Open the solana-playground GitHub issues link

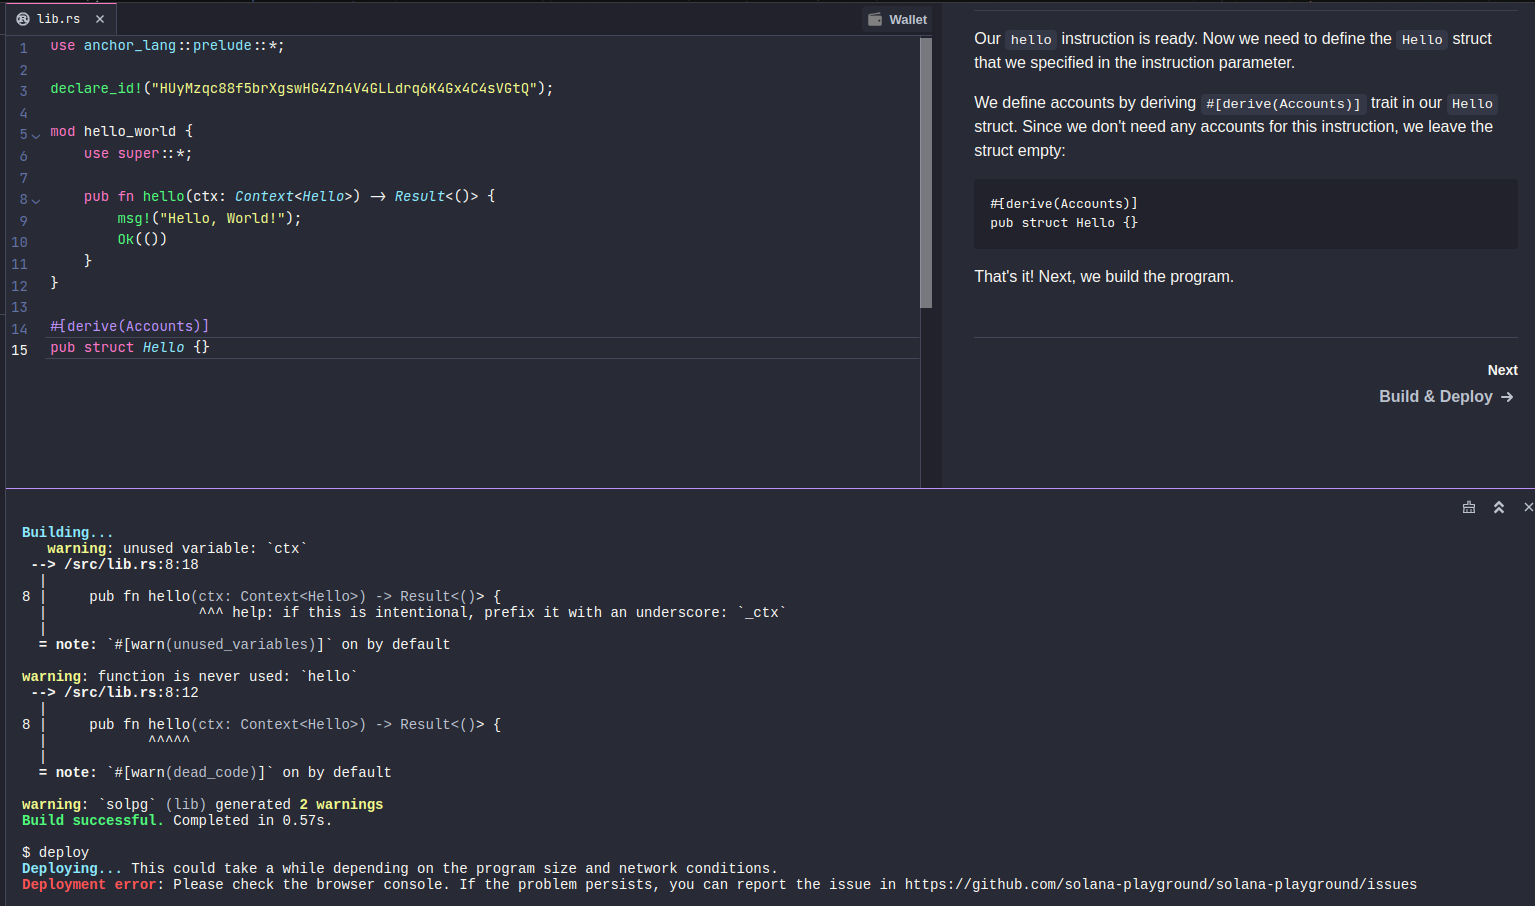pyautogui.click(x=1160, y=884)
